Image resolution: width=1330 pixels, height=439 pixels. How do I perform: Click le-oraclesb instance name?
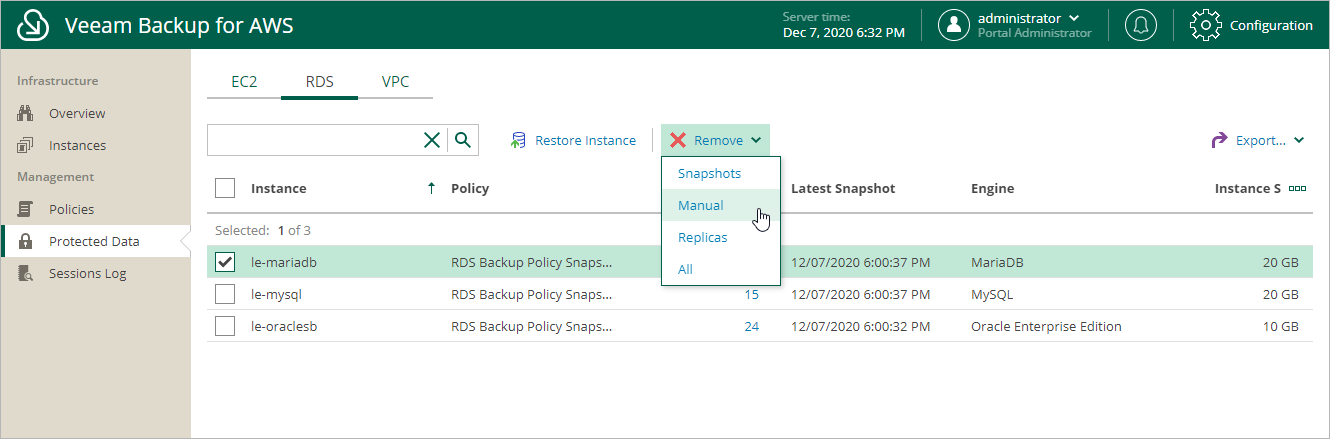click(284, 326)
